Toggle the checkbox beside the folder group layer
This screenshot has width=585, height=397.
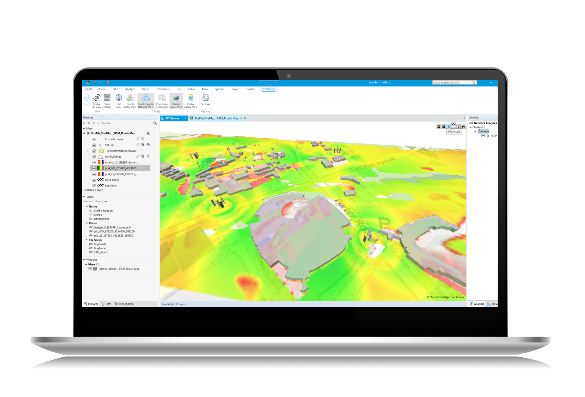pyautogui.click(x=94, y=151)
